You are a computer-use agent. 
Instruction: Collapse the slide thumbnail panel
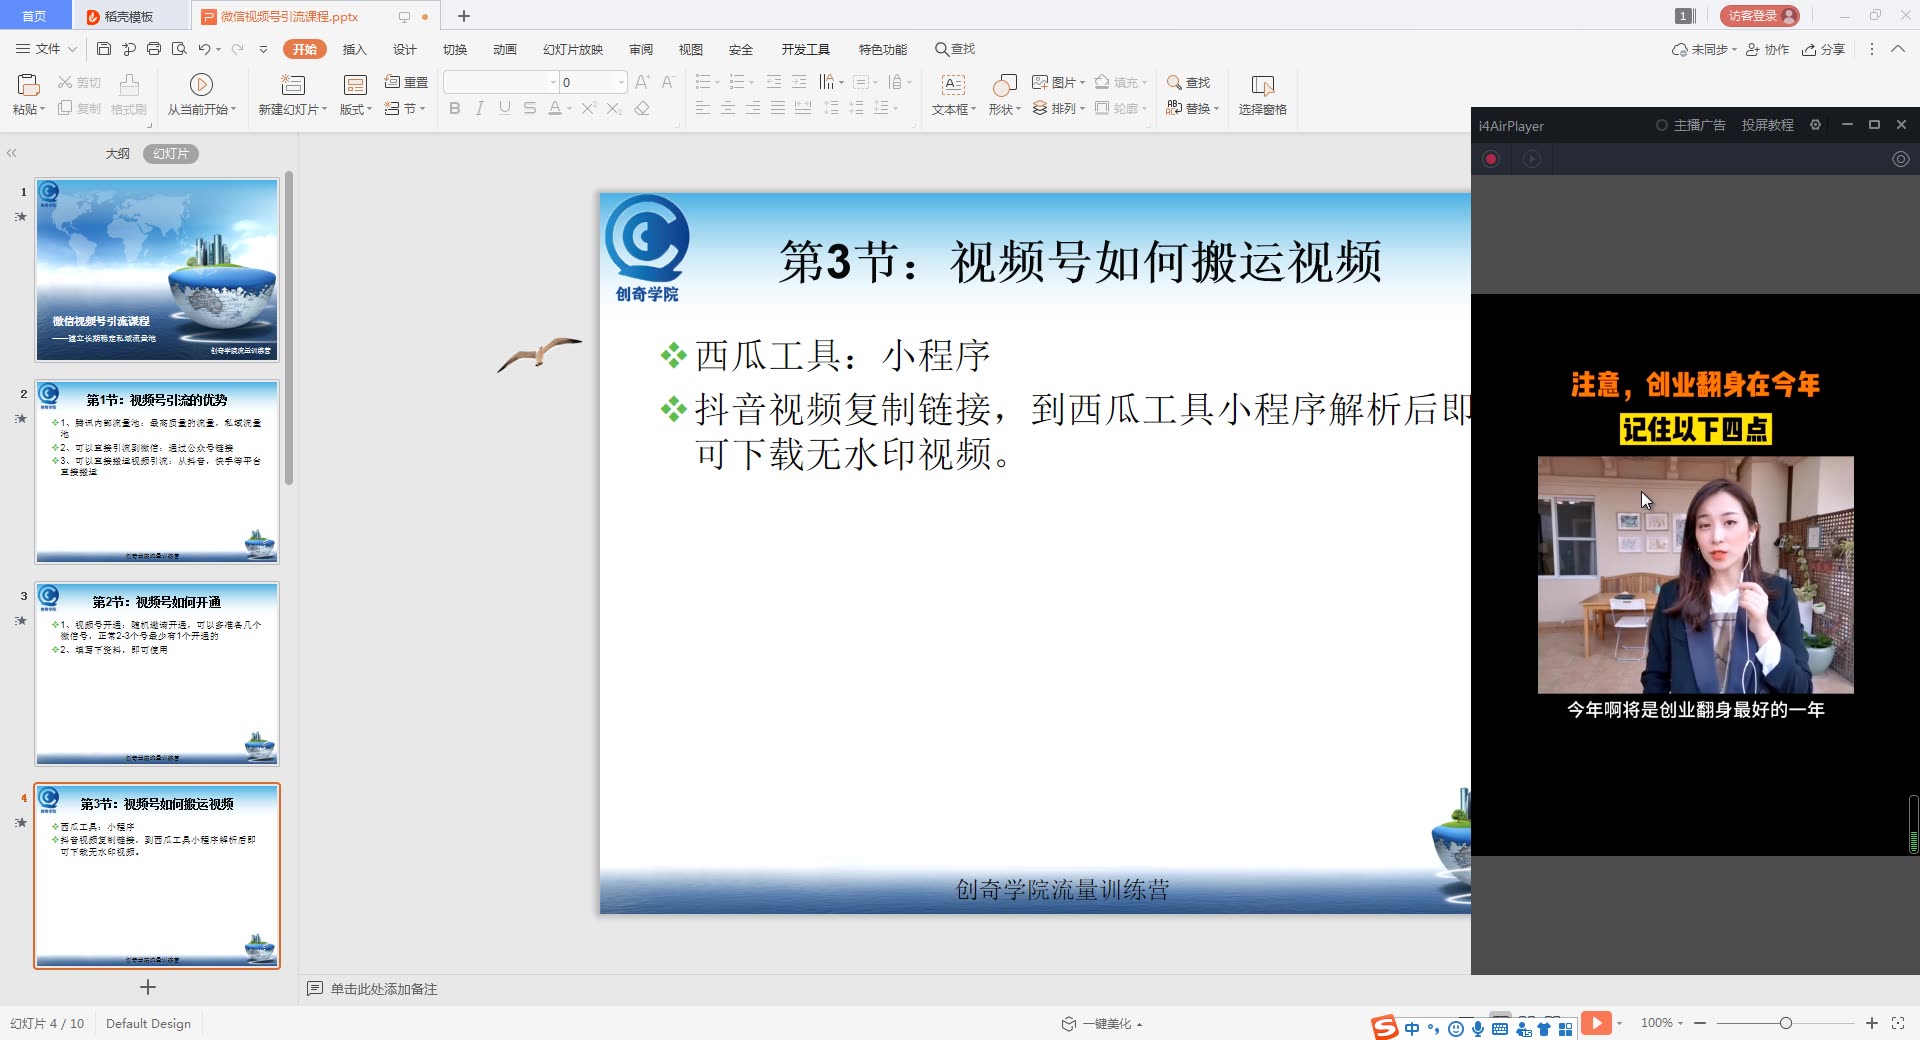click(12, 153)
